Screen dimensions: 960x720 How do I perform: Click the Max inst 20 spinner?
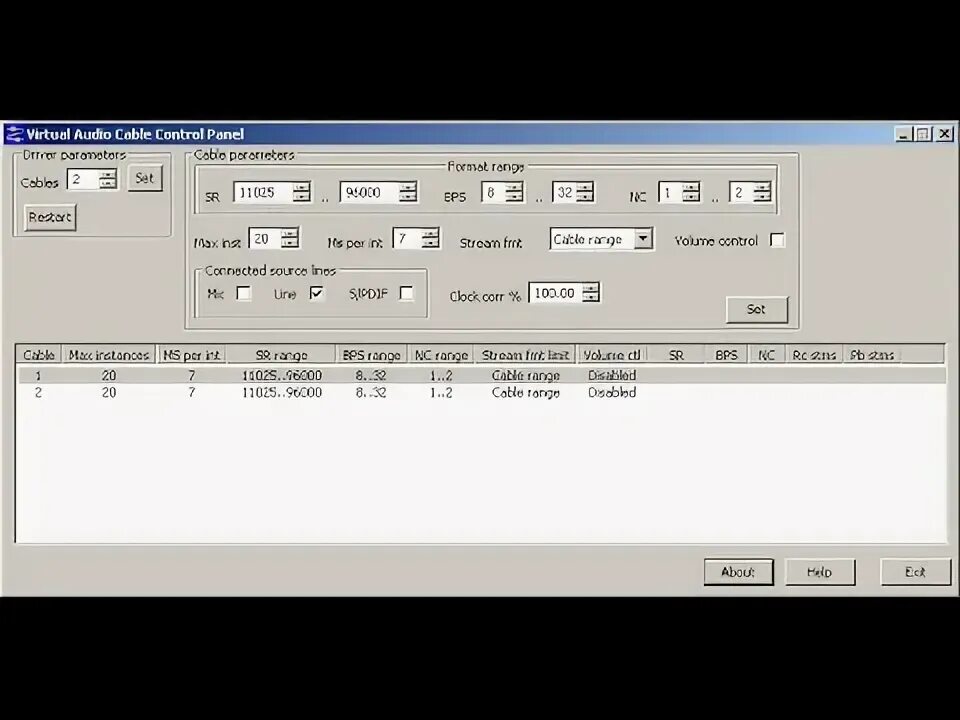click(290, 239)
